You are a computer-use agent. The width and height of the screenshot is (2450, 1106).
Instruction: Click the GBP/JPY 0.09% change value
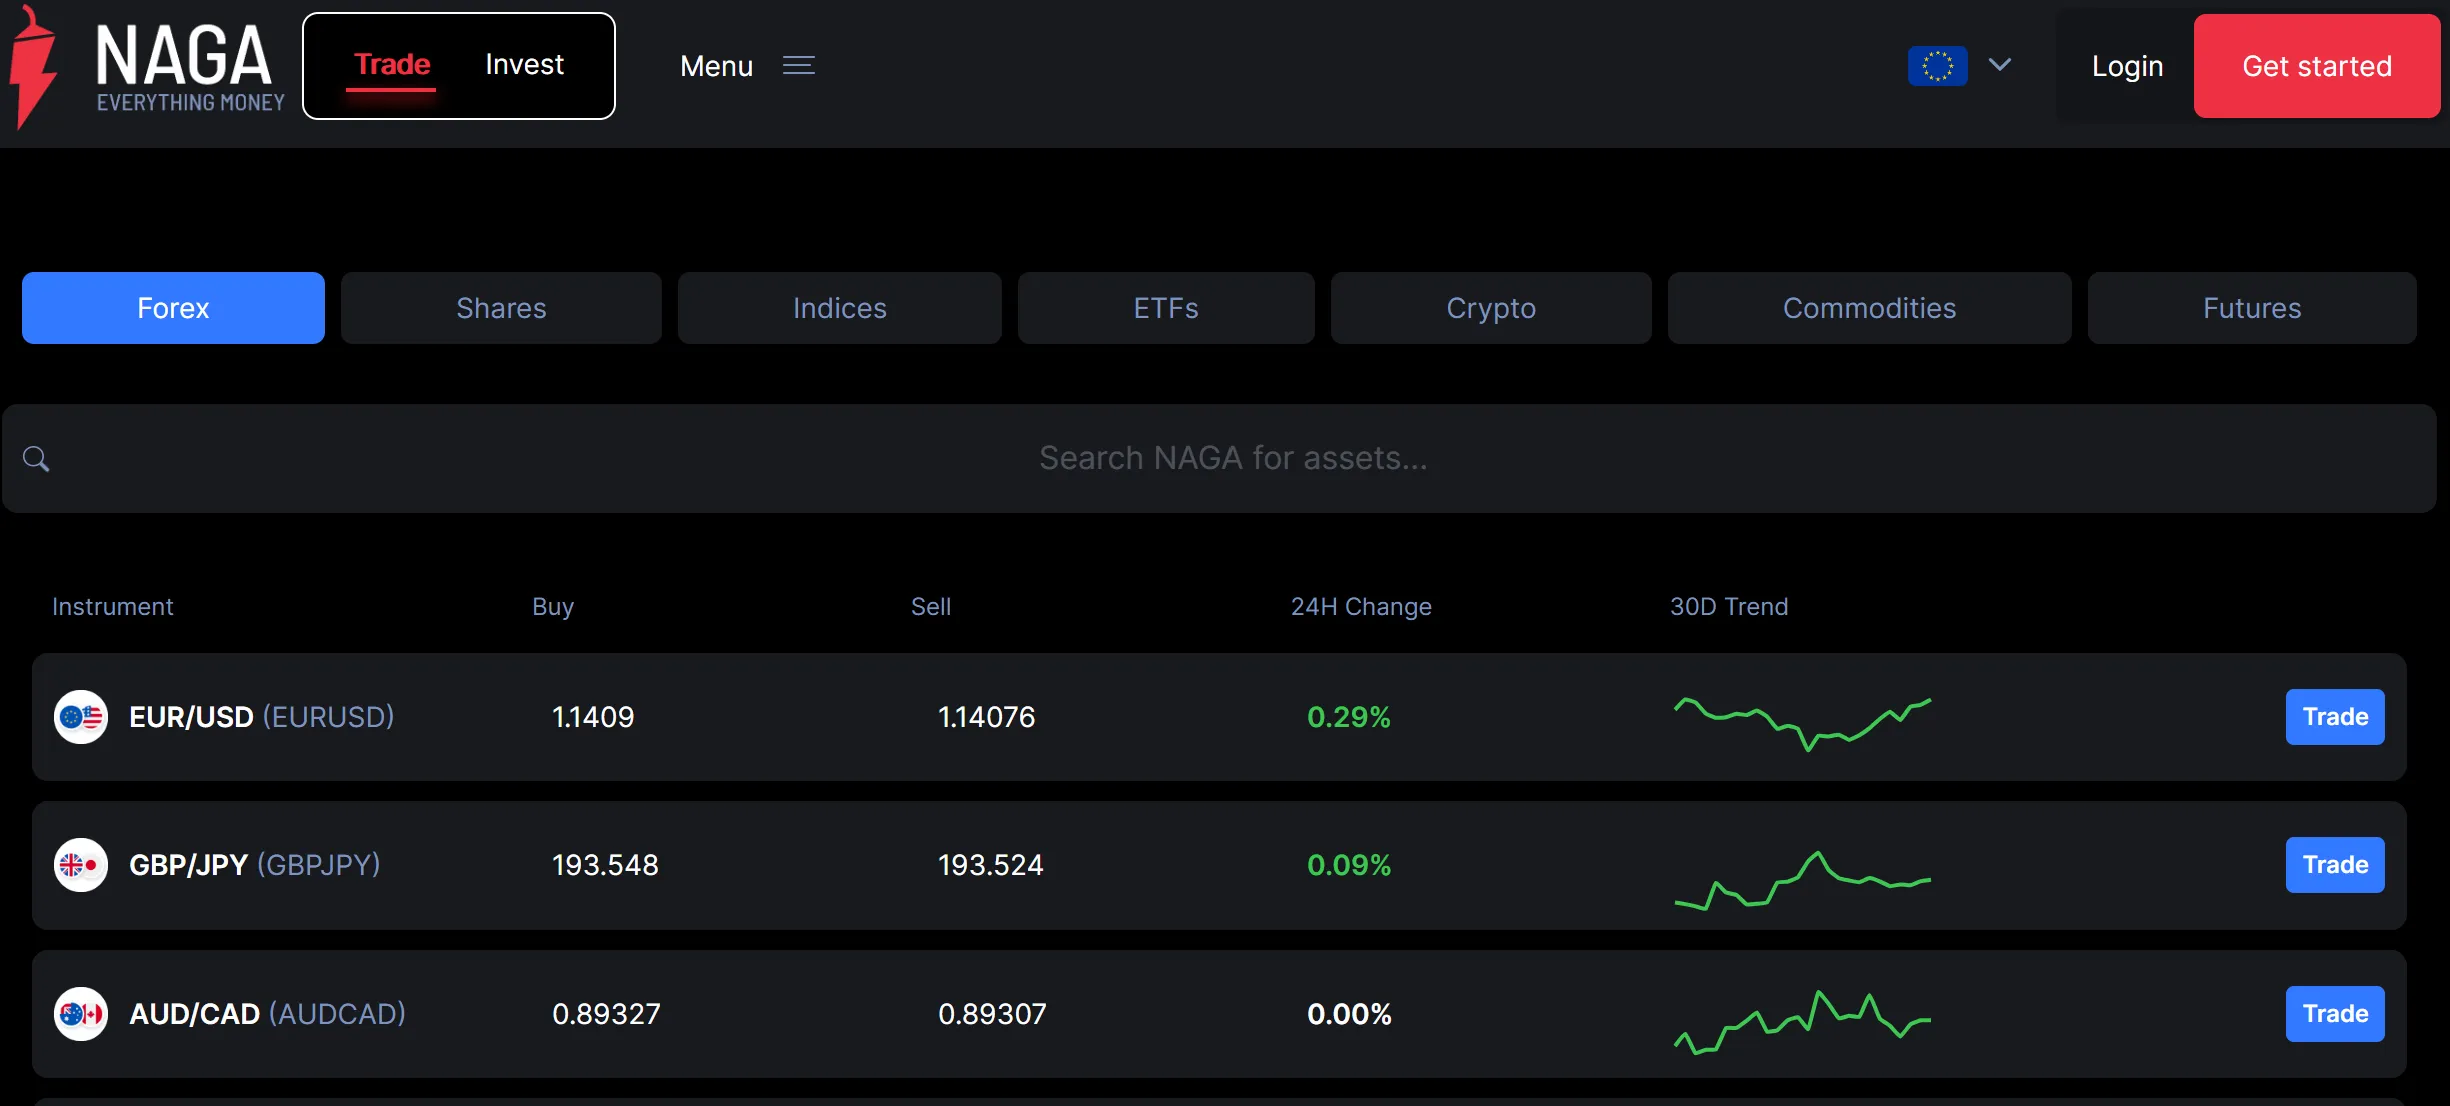pyautogui.click(x=1349, y=865)
